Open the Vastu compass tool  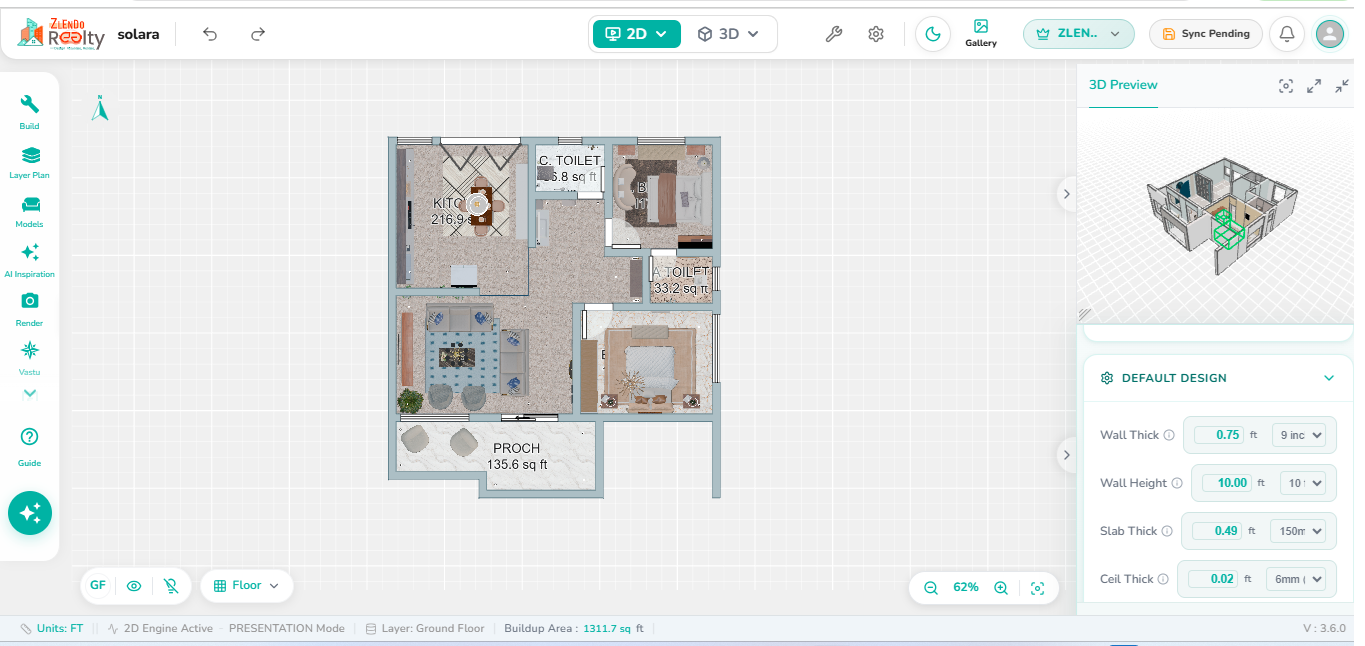(x=29, y=358)
